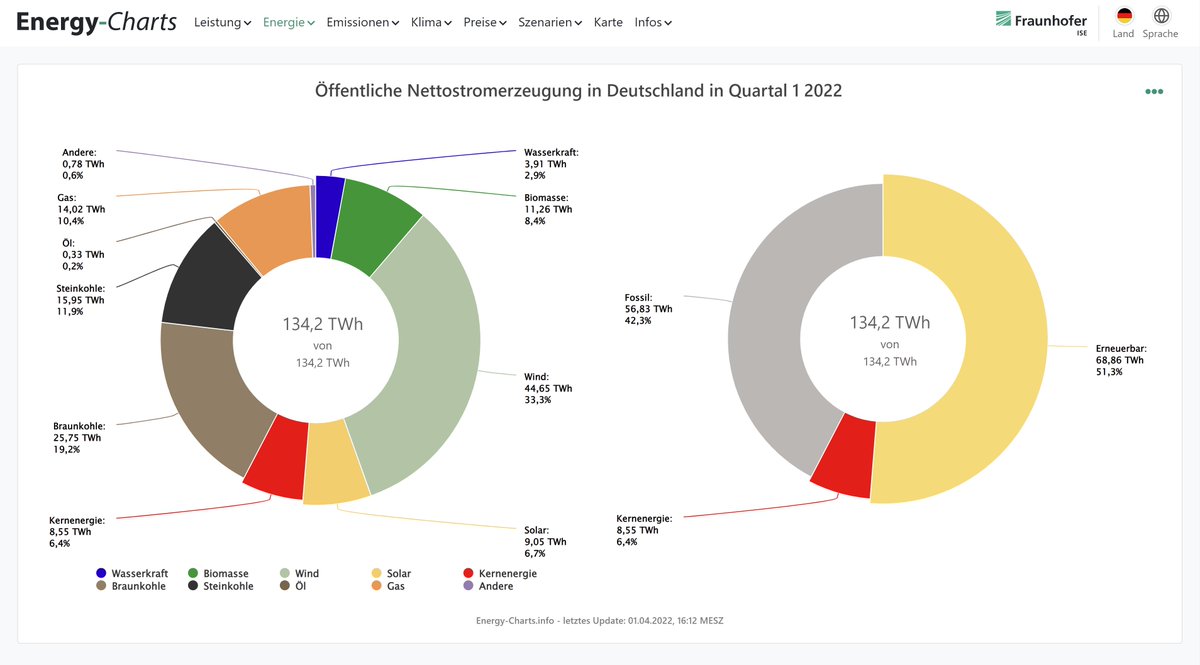Image resolution: width=1200 pixels, height=665 pixels.
Task: Expand the Energie menu
Action: (x=289, y=22)
